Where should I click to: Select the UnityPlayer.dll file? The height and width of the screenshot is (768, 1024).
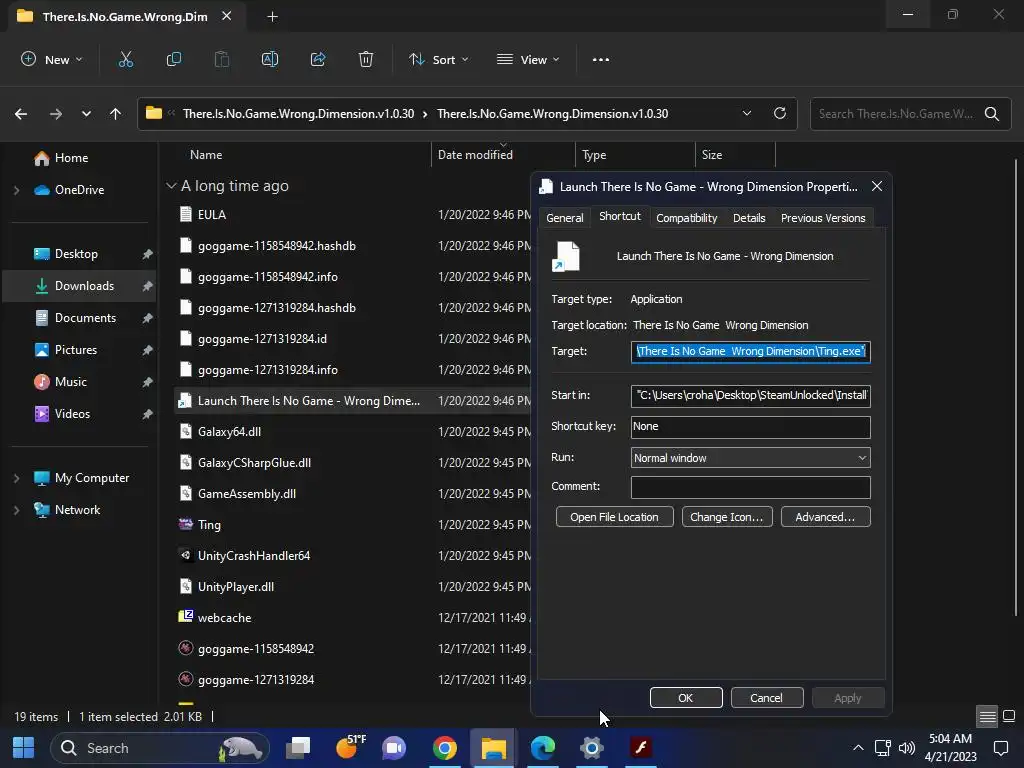pos(236,587)
